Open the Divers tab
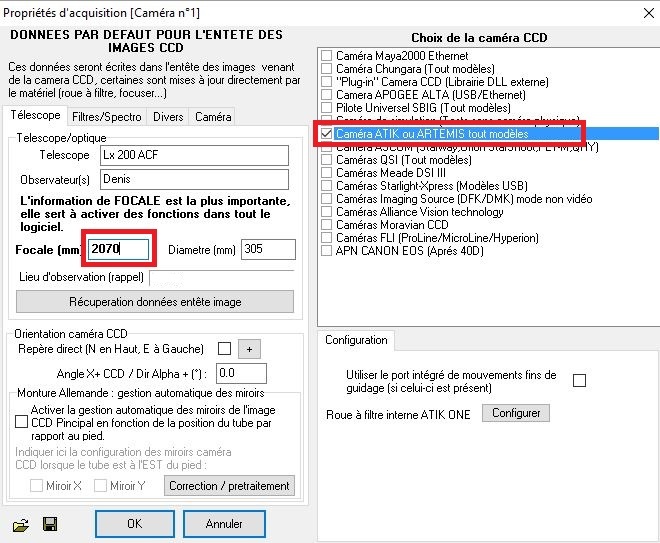This screenshot has height=543, width=660. 168,117
